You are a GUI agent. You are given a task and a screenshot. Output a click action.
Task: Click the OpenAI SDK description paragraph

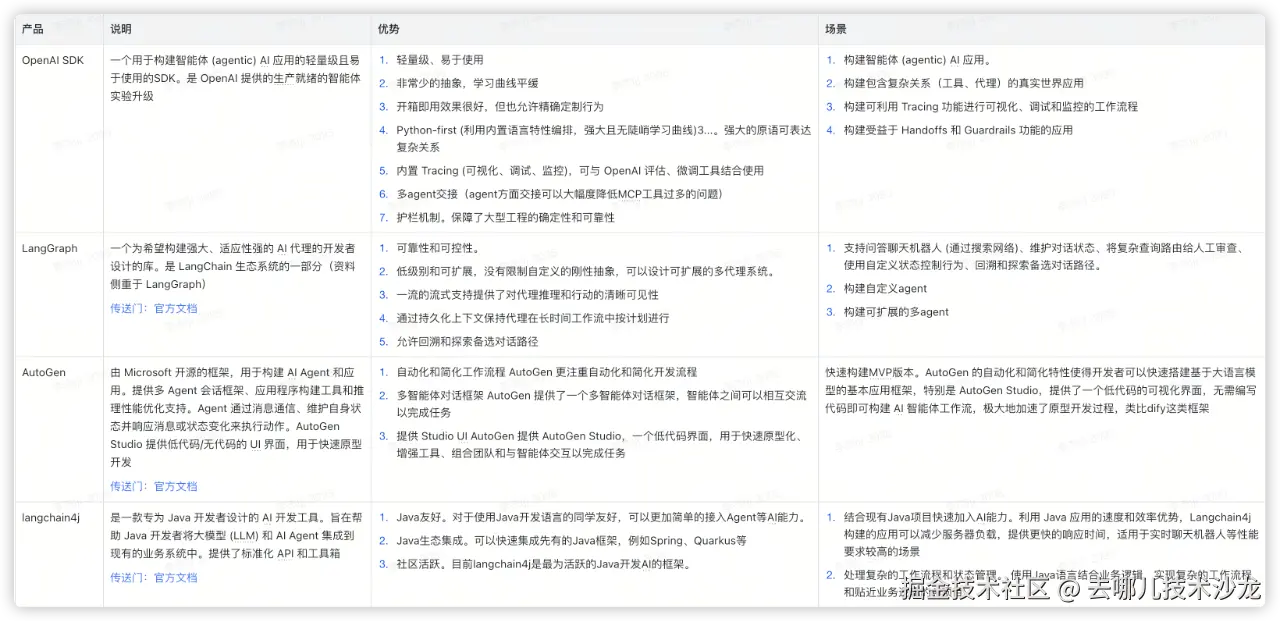point(236,78)
